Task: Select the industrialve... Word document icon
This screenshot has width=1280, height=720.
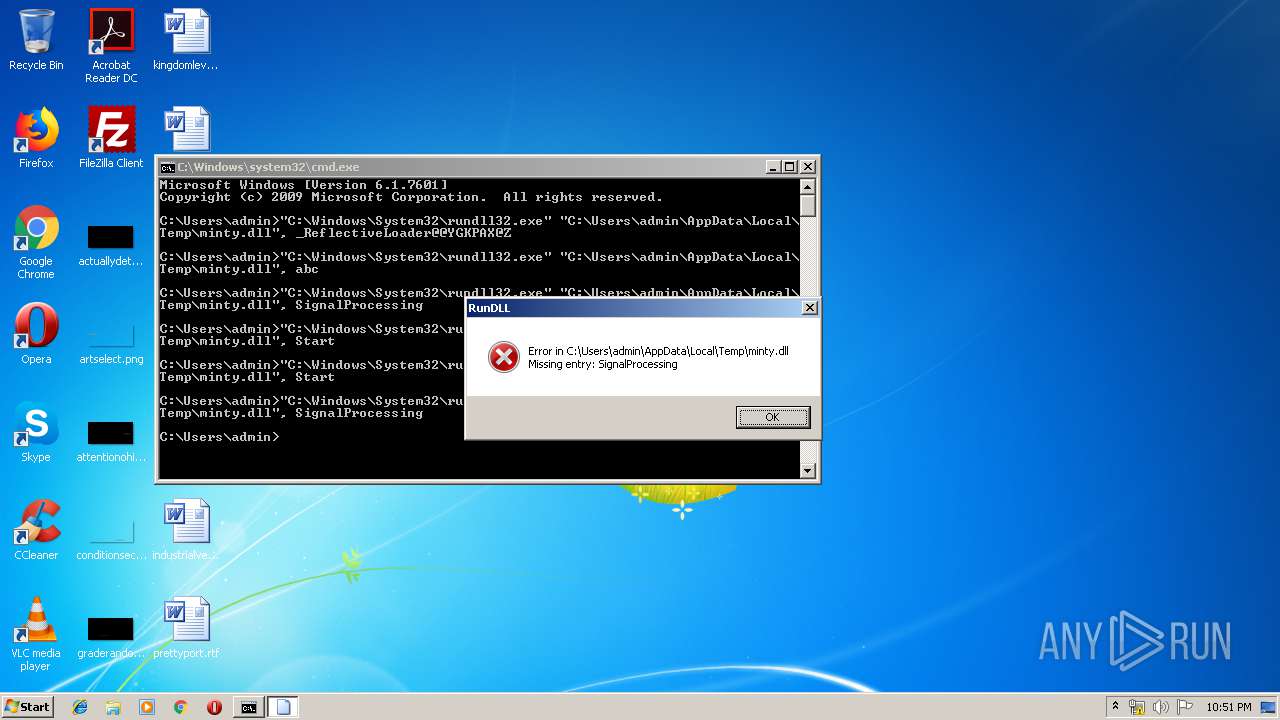Action: pos(186,530)
